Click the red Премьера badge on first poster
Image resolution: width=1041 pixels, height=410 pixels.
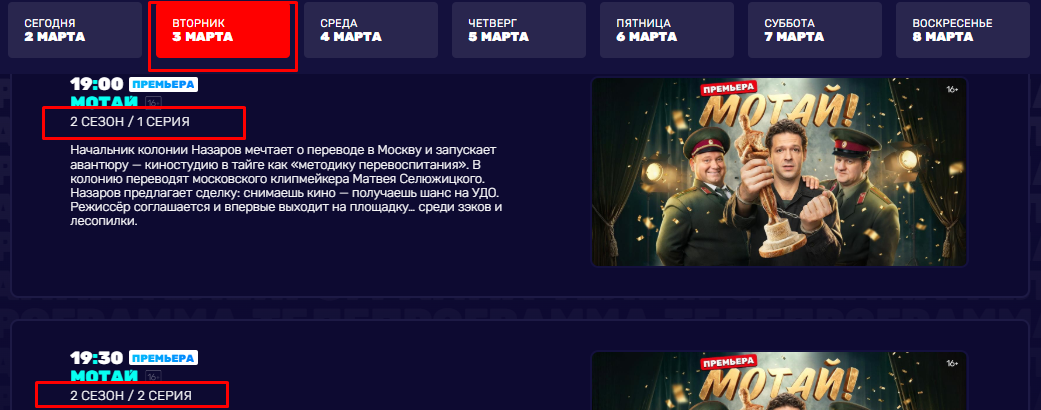pyautogui.click(x=729, y=87)
